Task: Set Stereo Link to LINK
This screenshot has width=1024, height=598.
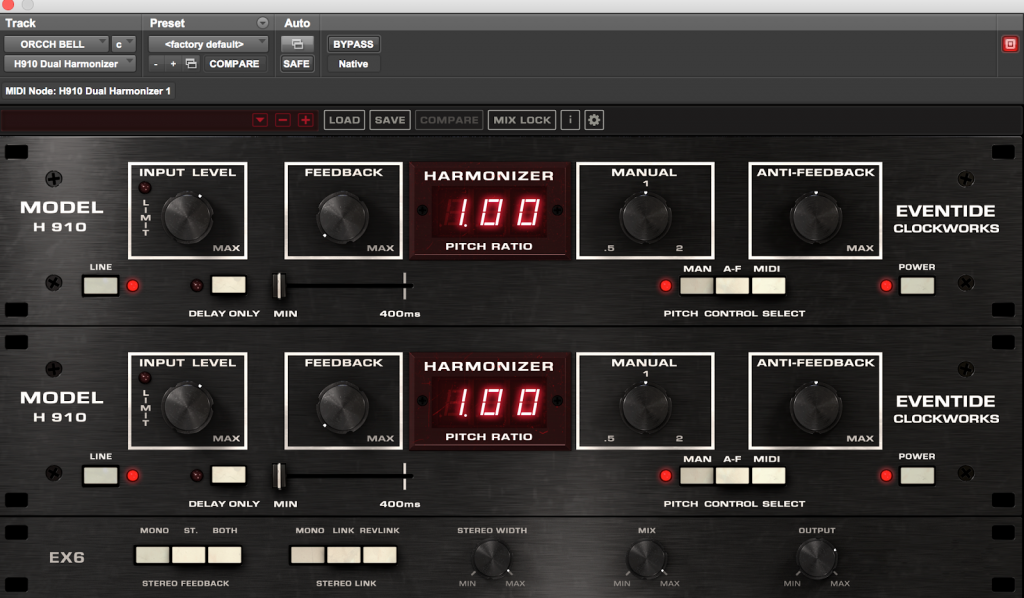Action: point(344,555)
